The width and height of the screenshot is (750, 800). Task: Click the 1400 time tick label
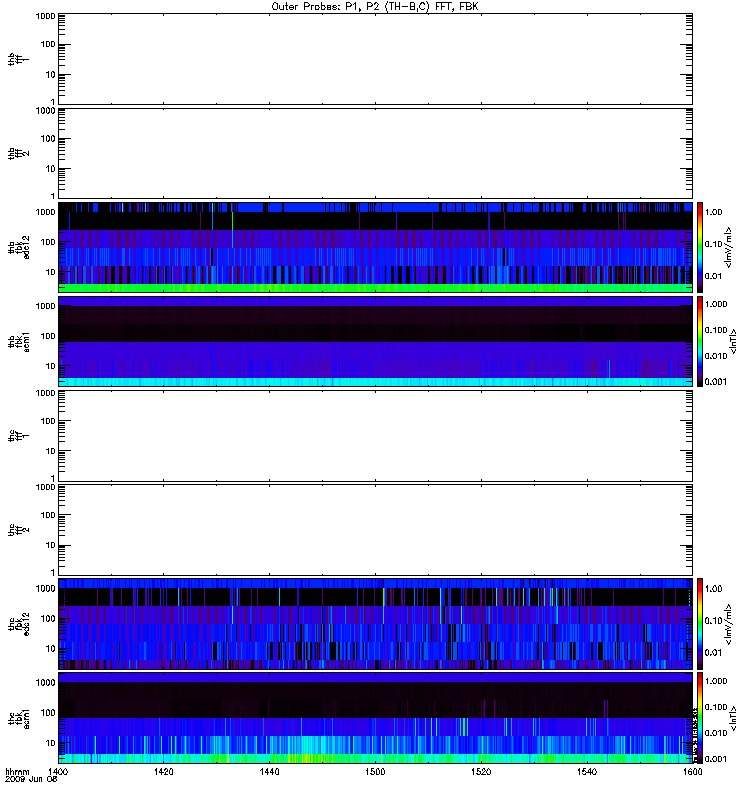point(57,771)
